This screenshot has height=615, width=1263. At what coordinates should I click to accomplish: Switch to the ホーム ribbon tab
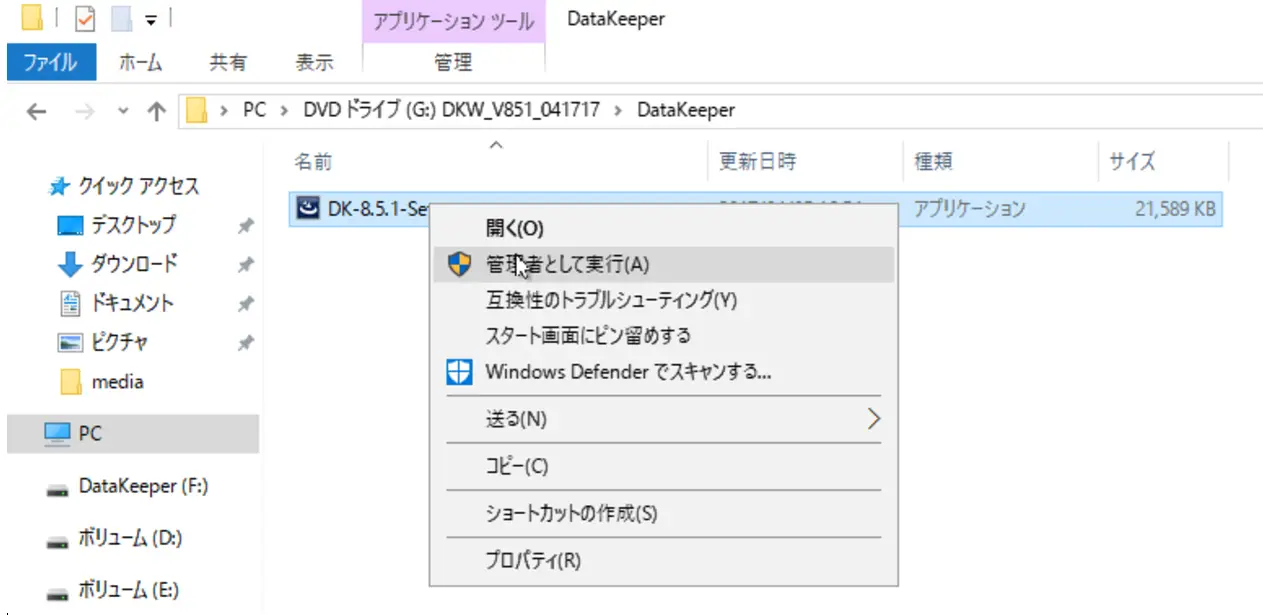(x=141, y=62)
